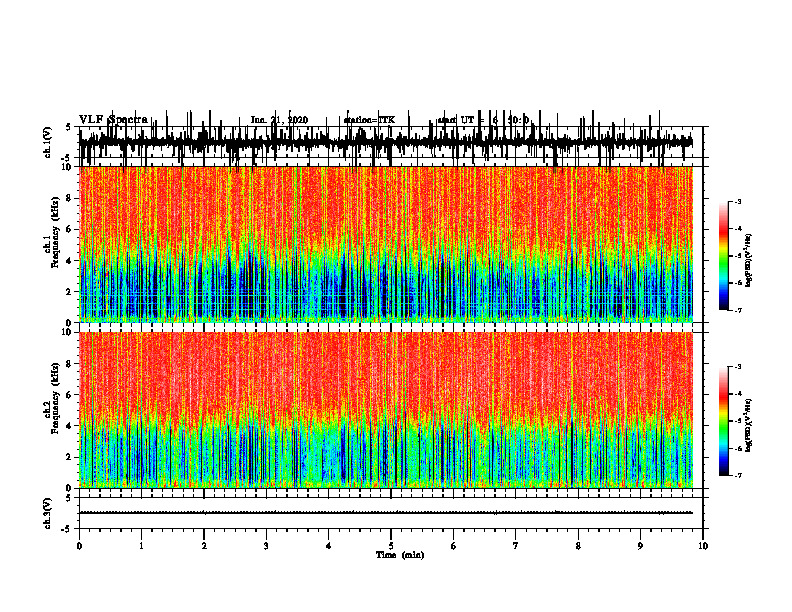Click the "8" kHz tick on ch.1 frequency axis
Viewport: 792px width, 612px height.
click(x=69, y=198)
